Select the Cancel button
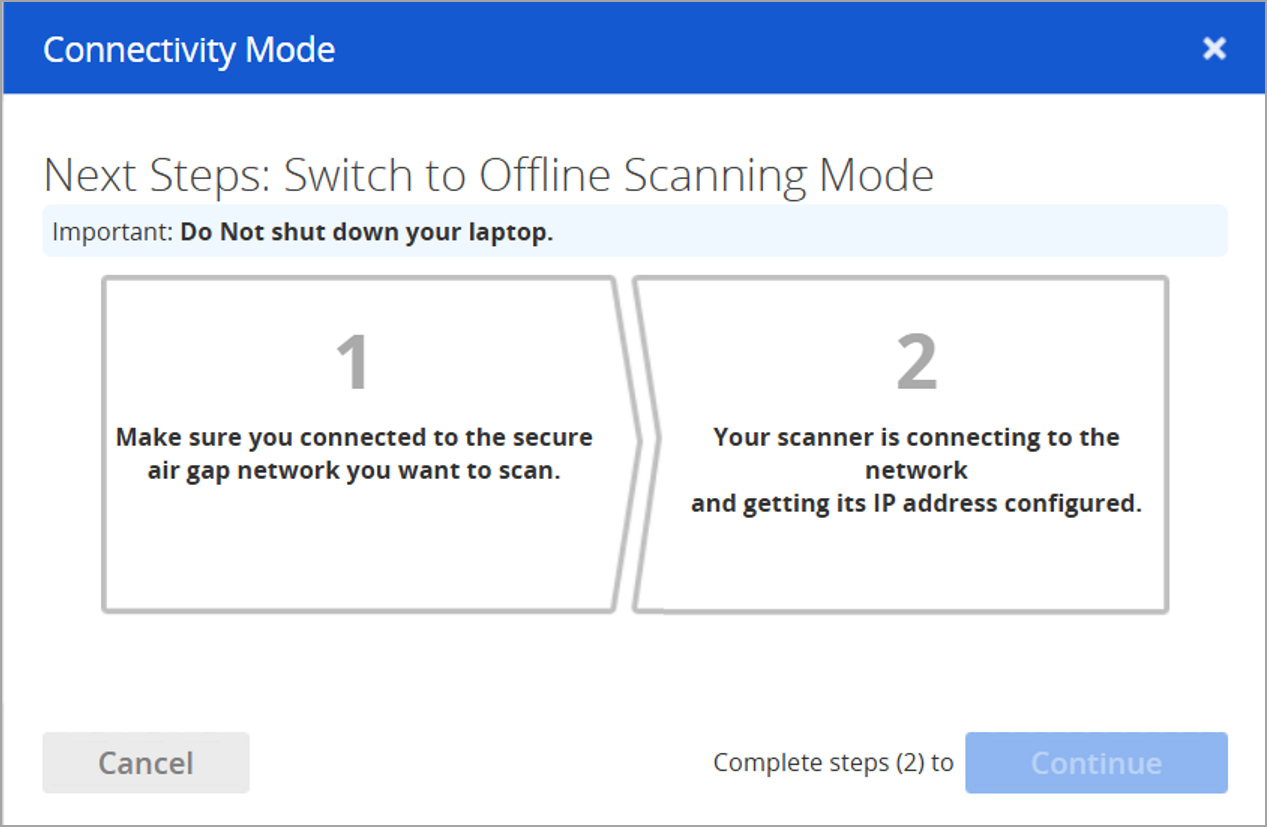This screenshot has width=1267, height=827. pos(145,762)
